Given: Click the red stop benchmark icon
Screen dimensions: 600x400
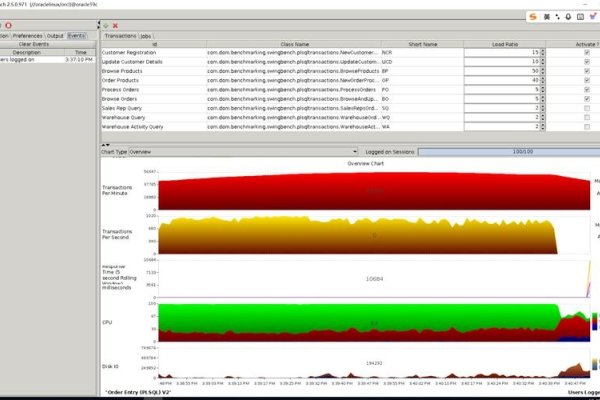Looking at the screenshot, I should click(x=9, y=24).
